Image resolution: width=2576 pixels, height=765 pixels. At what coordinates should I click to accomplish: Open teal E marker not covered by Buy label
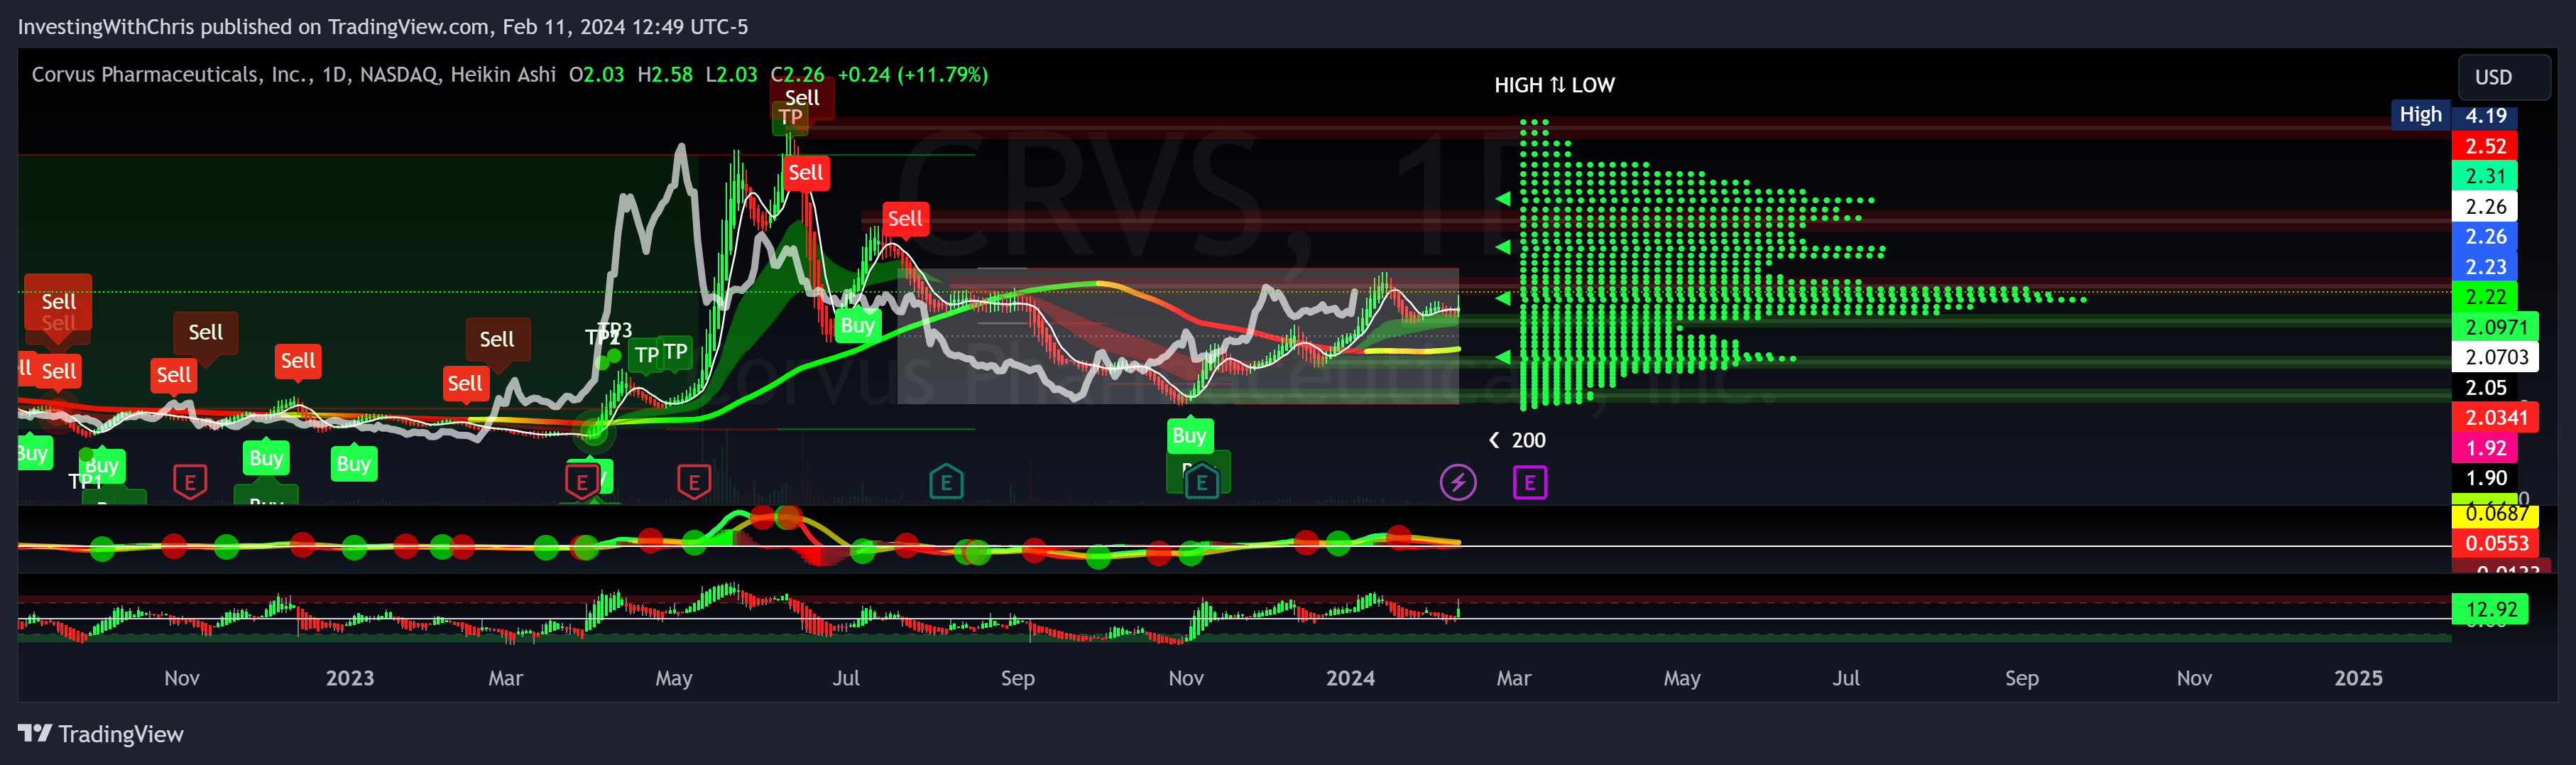pyautogui.click(x=945, y=483)
